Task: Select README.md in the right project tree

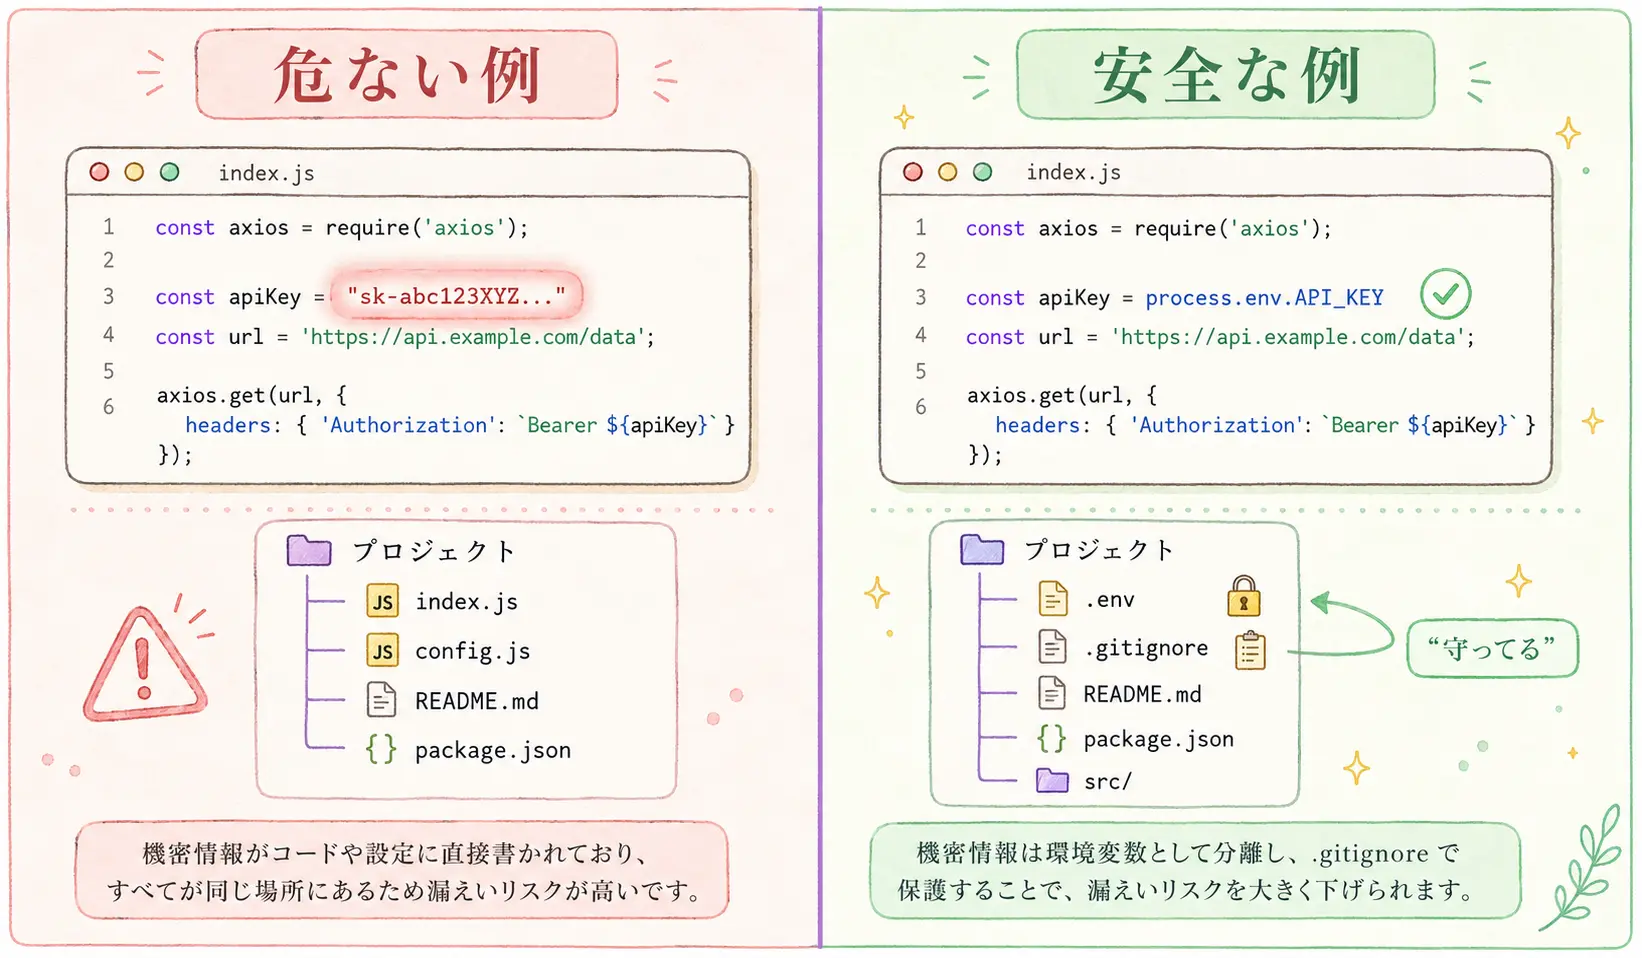Action: tap(1142, 694)
